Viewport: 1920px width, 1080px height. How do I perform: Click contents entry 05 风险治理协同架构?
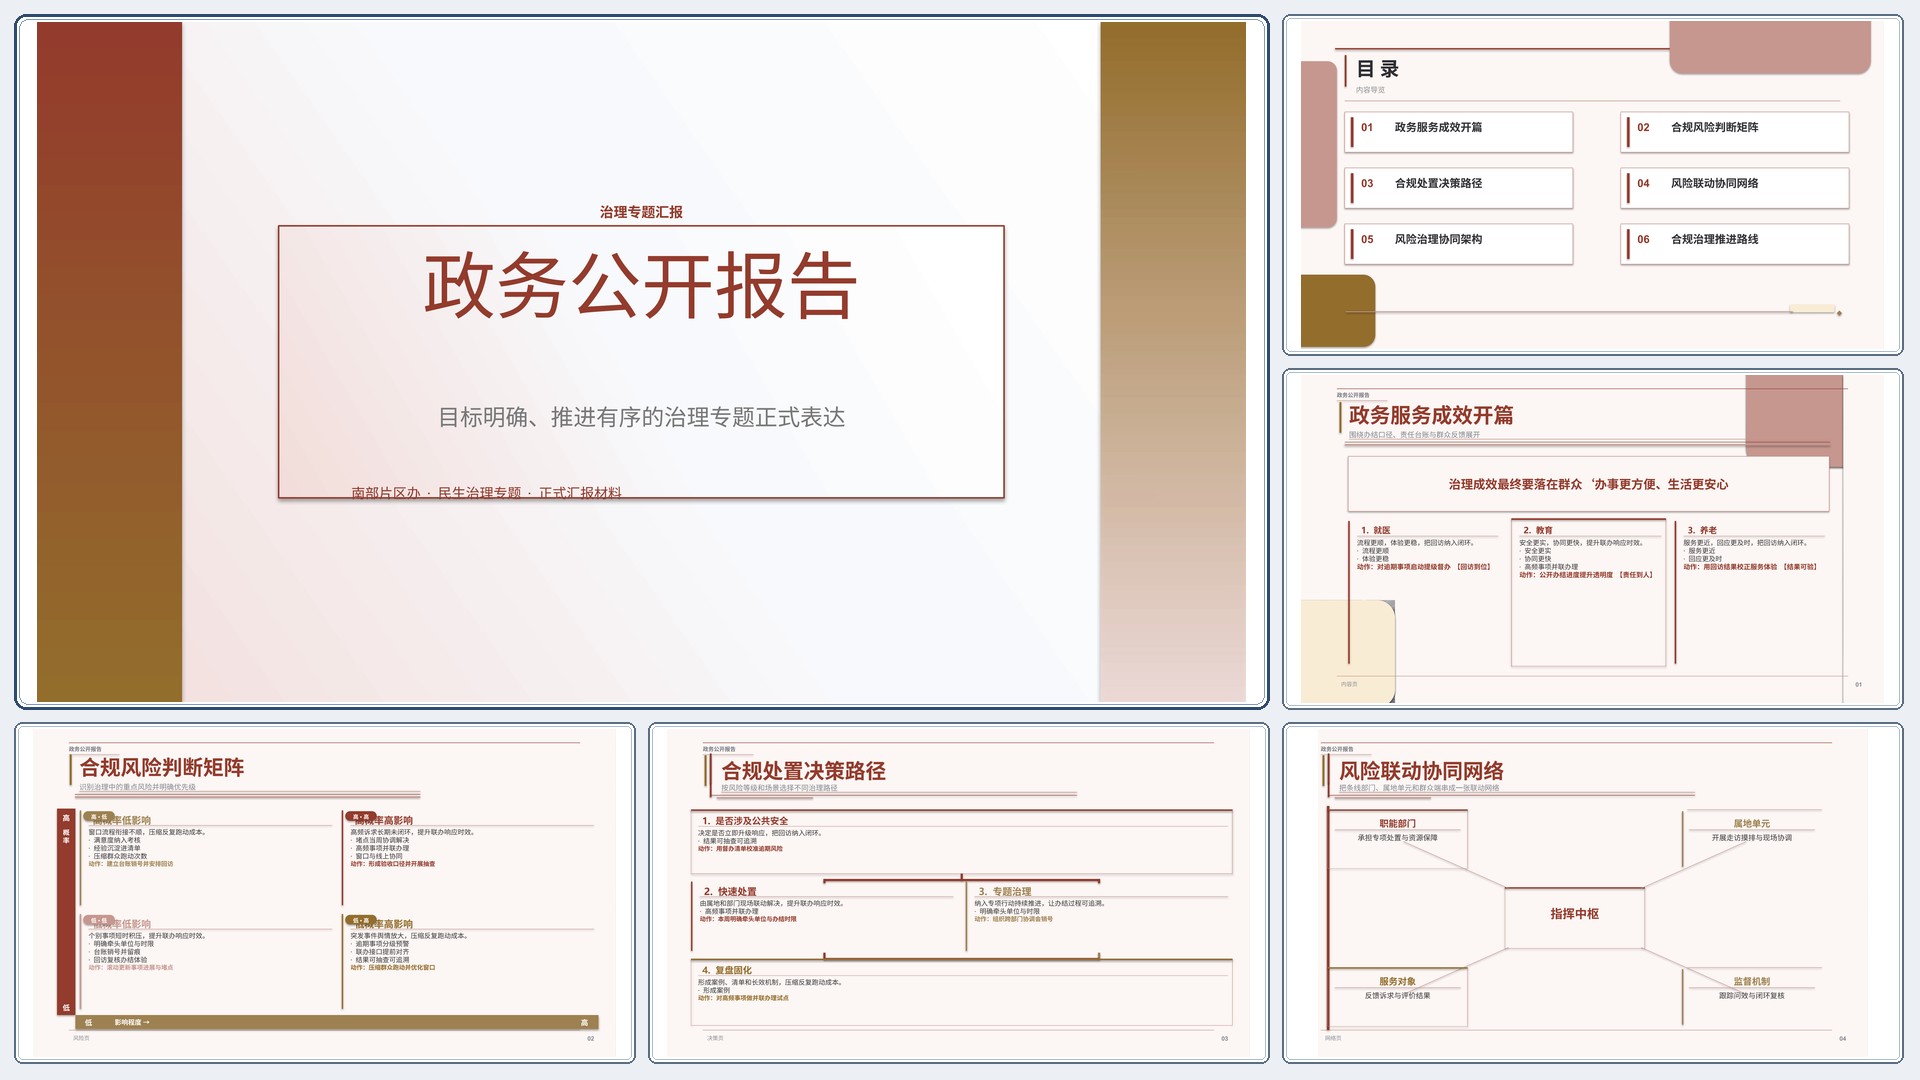[1459, 244]
